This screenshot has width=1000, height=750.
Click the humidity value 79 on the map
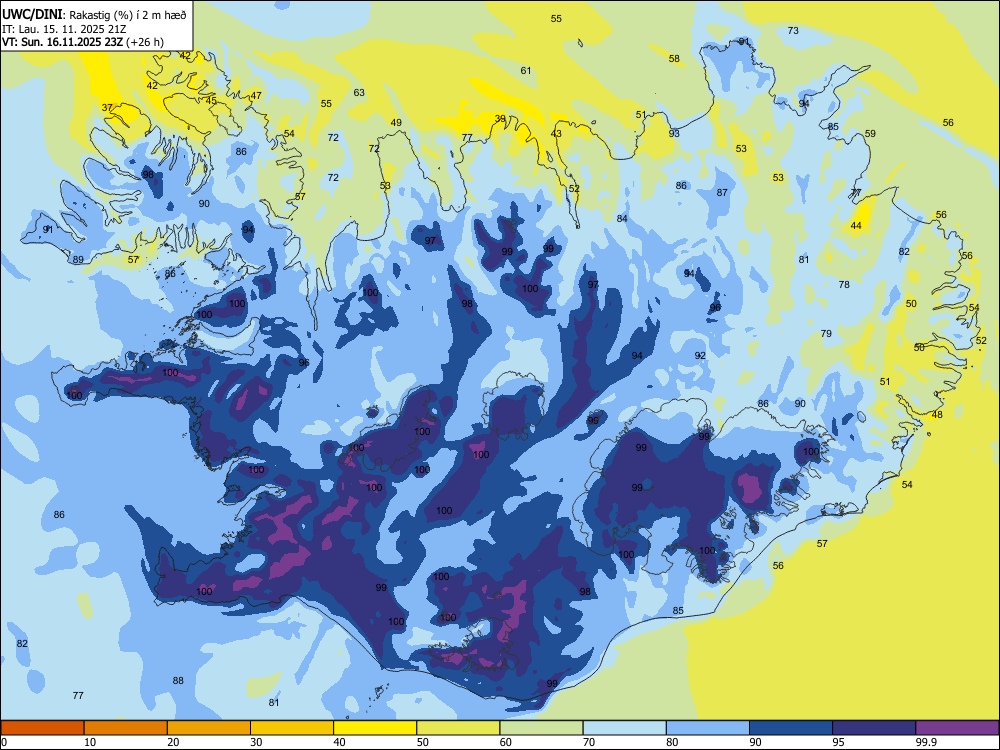(x=826, y=334)
